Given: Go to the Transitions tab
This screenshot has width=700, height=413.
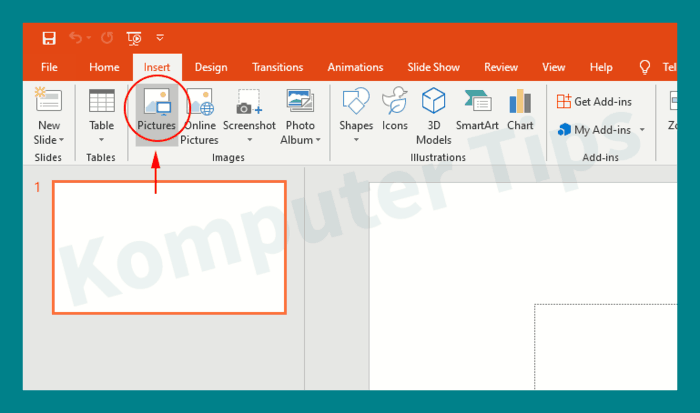Looking at the screenshot, I should (x=277, y=67).
